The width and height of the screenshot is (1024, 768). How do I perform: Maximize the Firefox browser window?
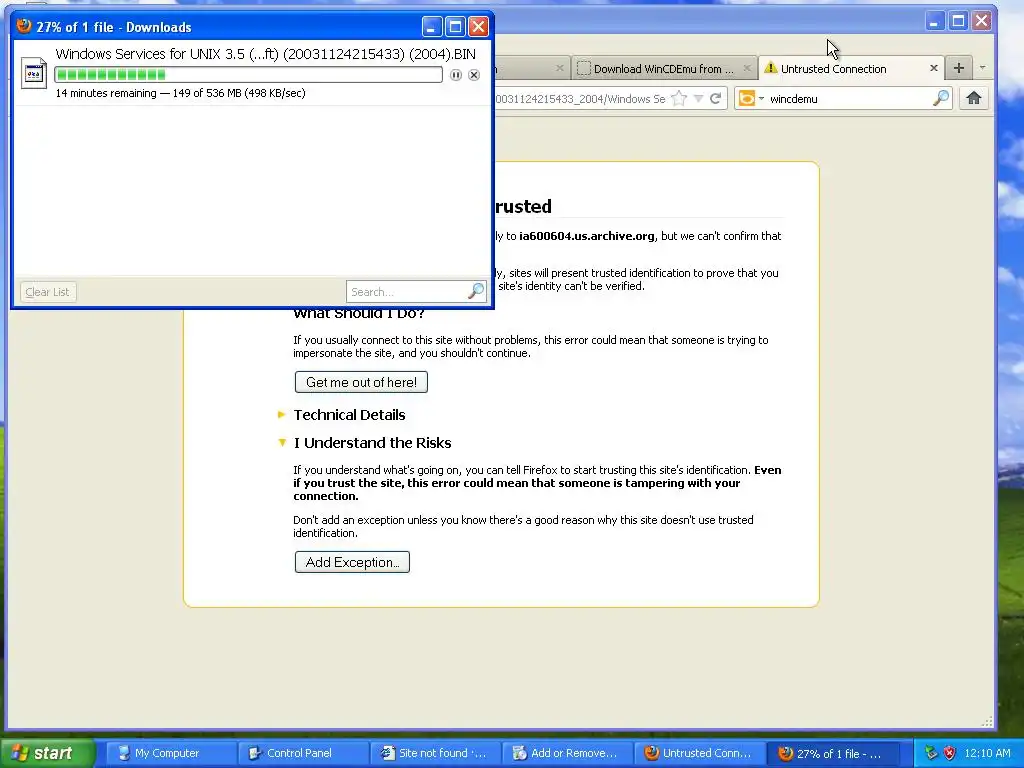[958, 21]
